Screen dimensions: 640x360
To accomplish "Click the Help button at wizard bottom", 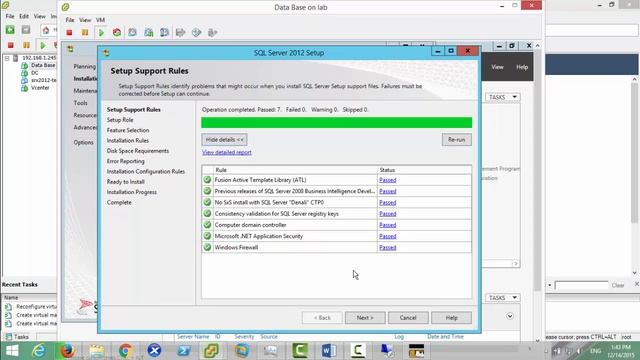I will 451,318.
